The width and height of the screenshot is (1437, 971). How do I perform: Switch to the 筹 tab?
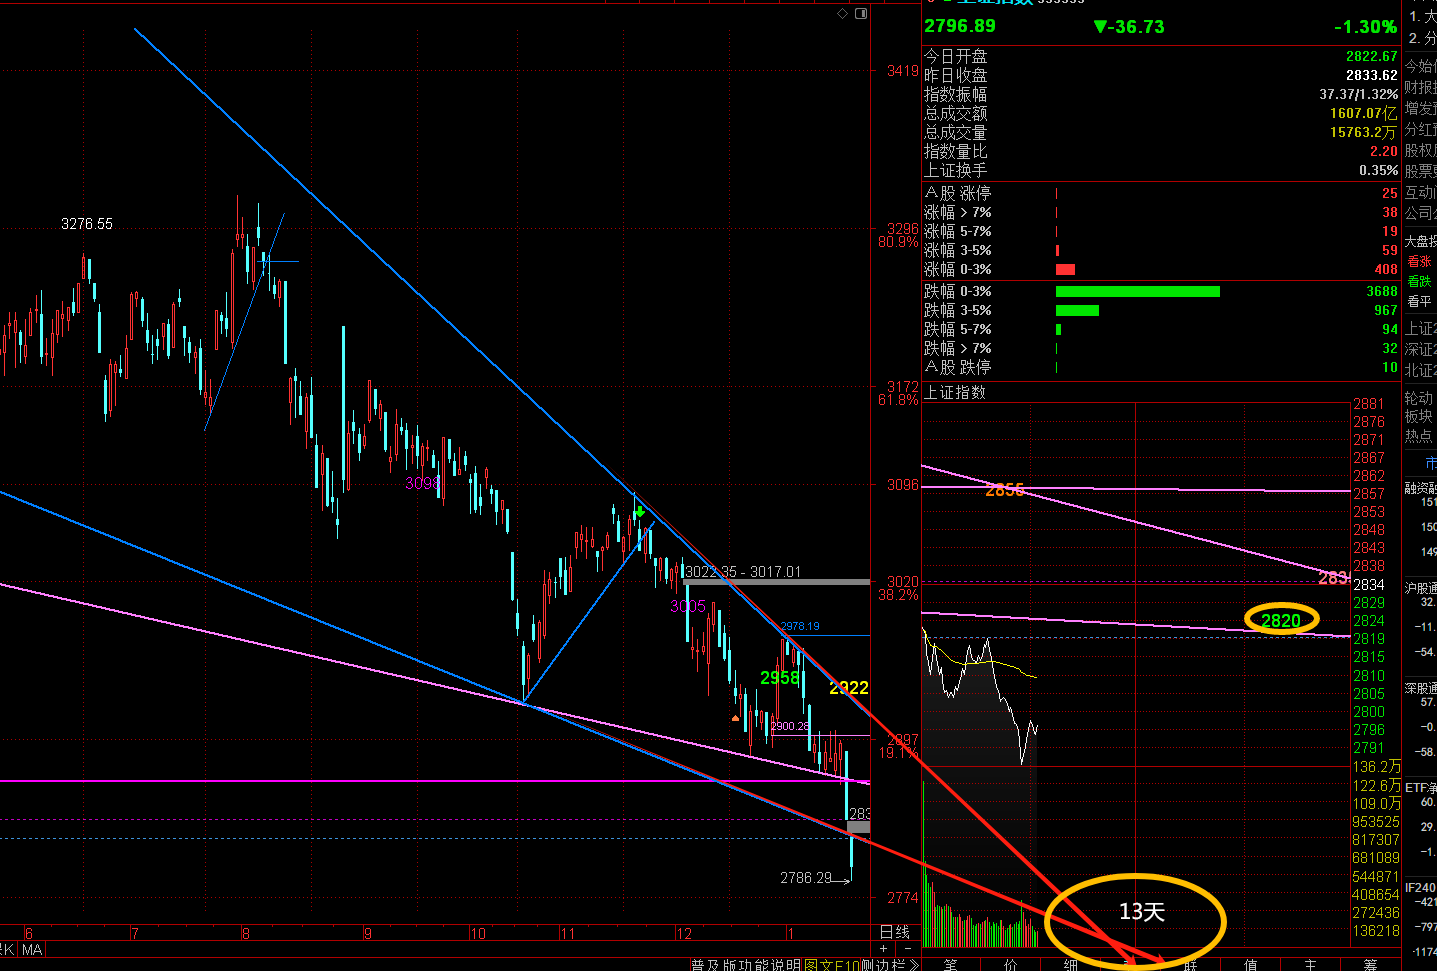1371,964
